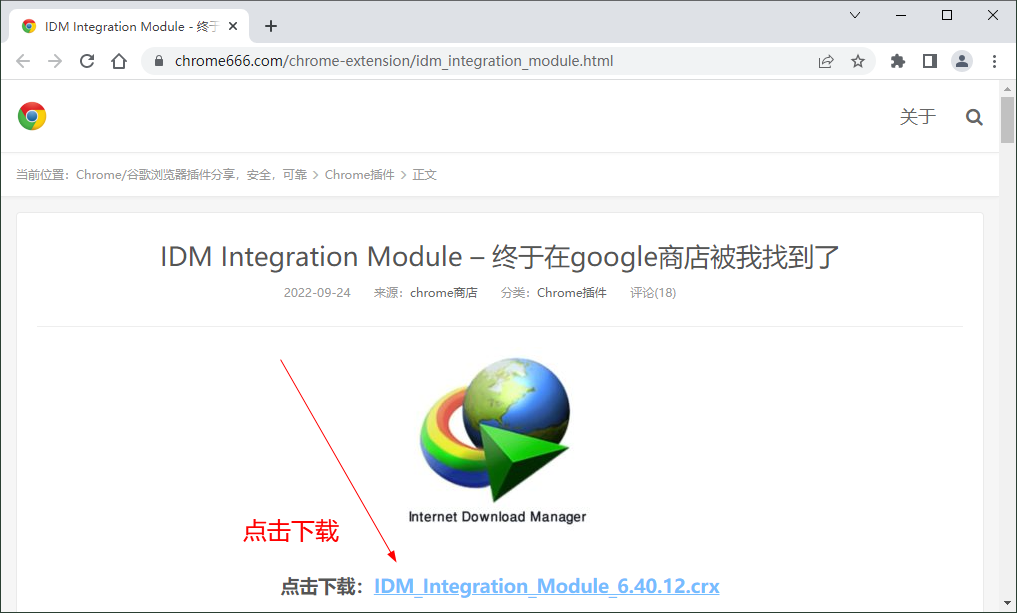Share this page from the address bar
The width and height of the screenshot is (1017, 613).
click(x=826, y=62)
